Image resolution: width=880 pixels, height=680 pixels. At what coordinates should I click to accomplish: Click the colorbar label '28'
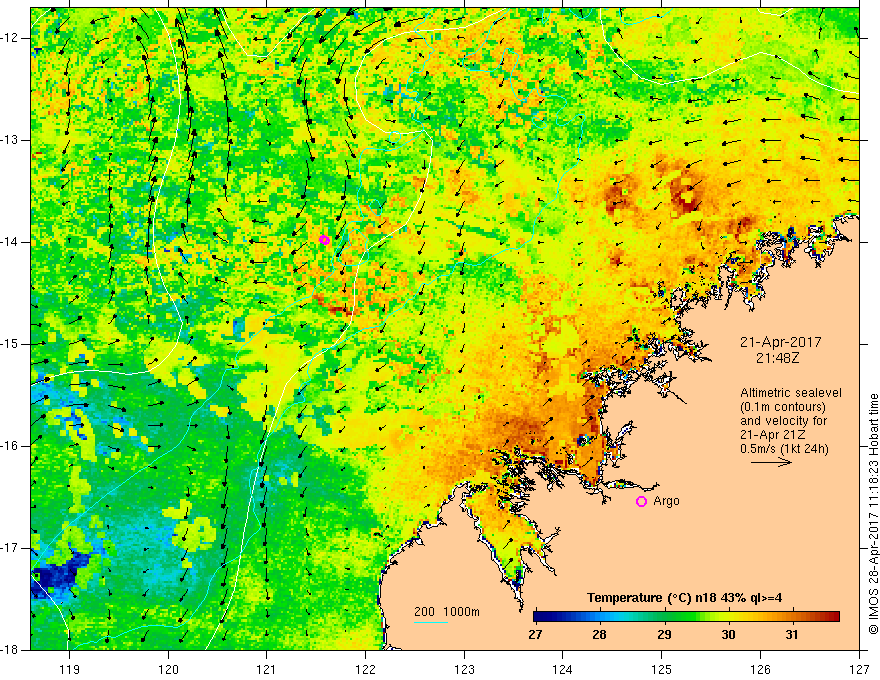point(599,635)
